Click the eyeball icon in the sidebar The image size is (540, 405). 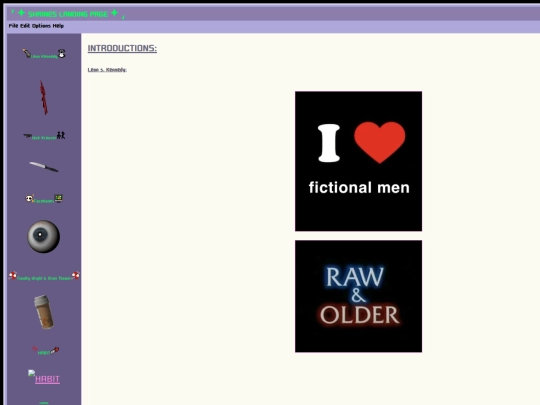pyautogui.click(x=44, y=237)
